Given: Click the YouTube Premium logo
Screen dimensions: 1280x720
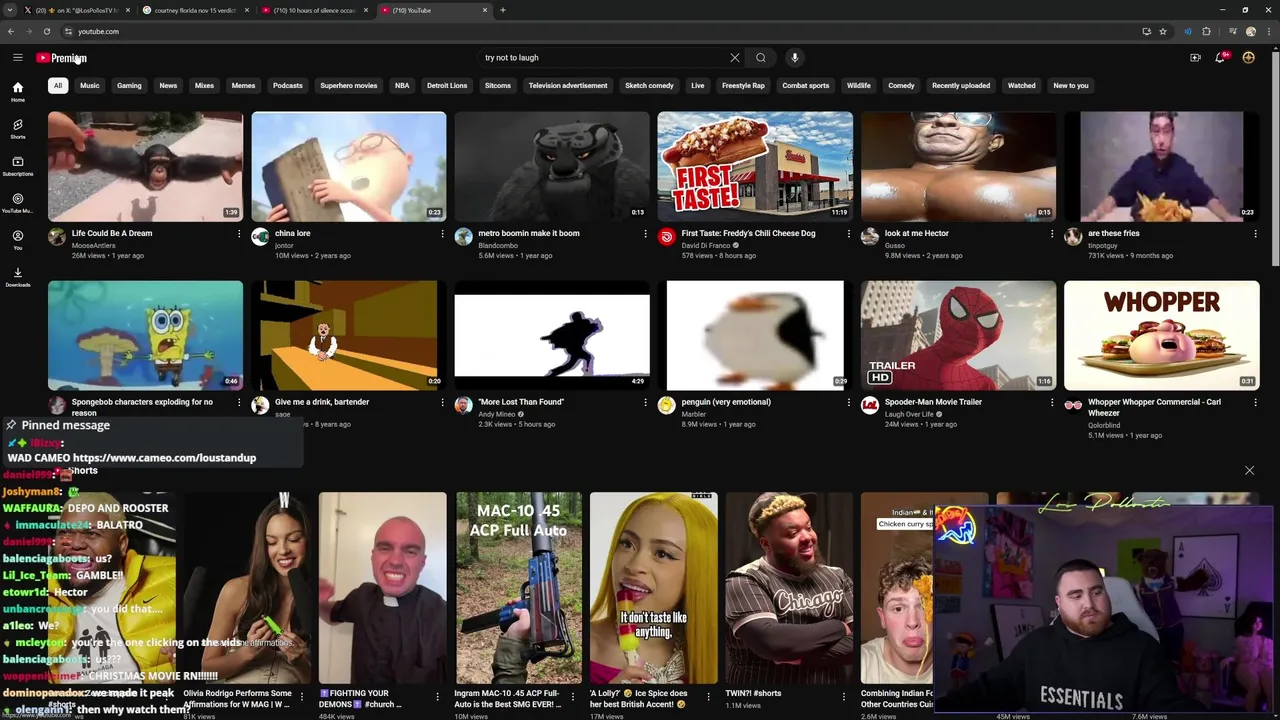Looking at the screenshot, I should coord(62,58).
